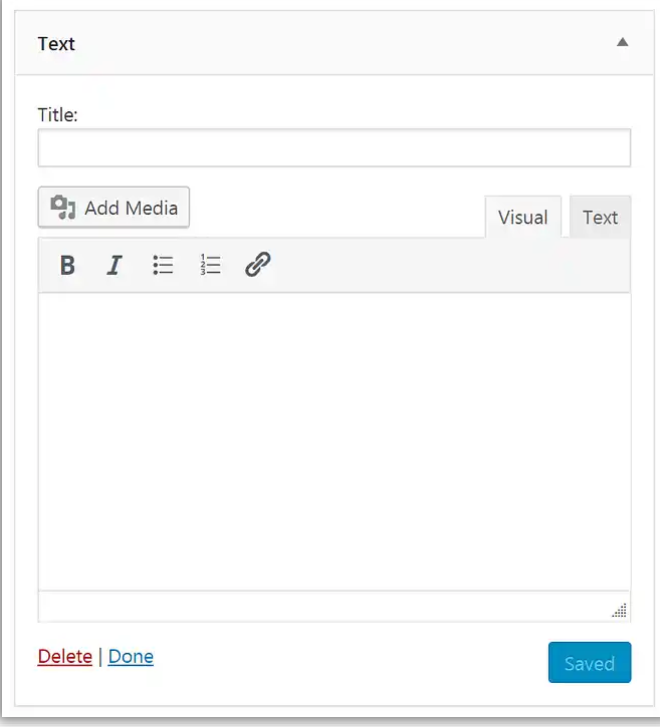Click the Done link
Viewport: 660px width, 727px height.
click(x=131, y=657)
